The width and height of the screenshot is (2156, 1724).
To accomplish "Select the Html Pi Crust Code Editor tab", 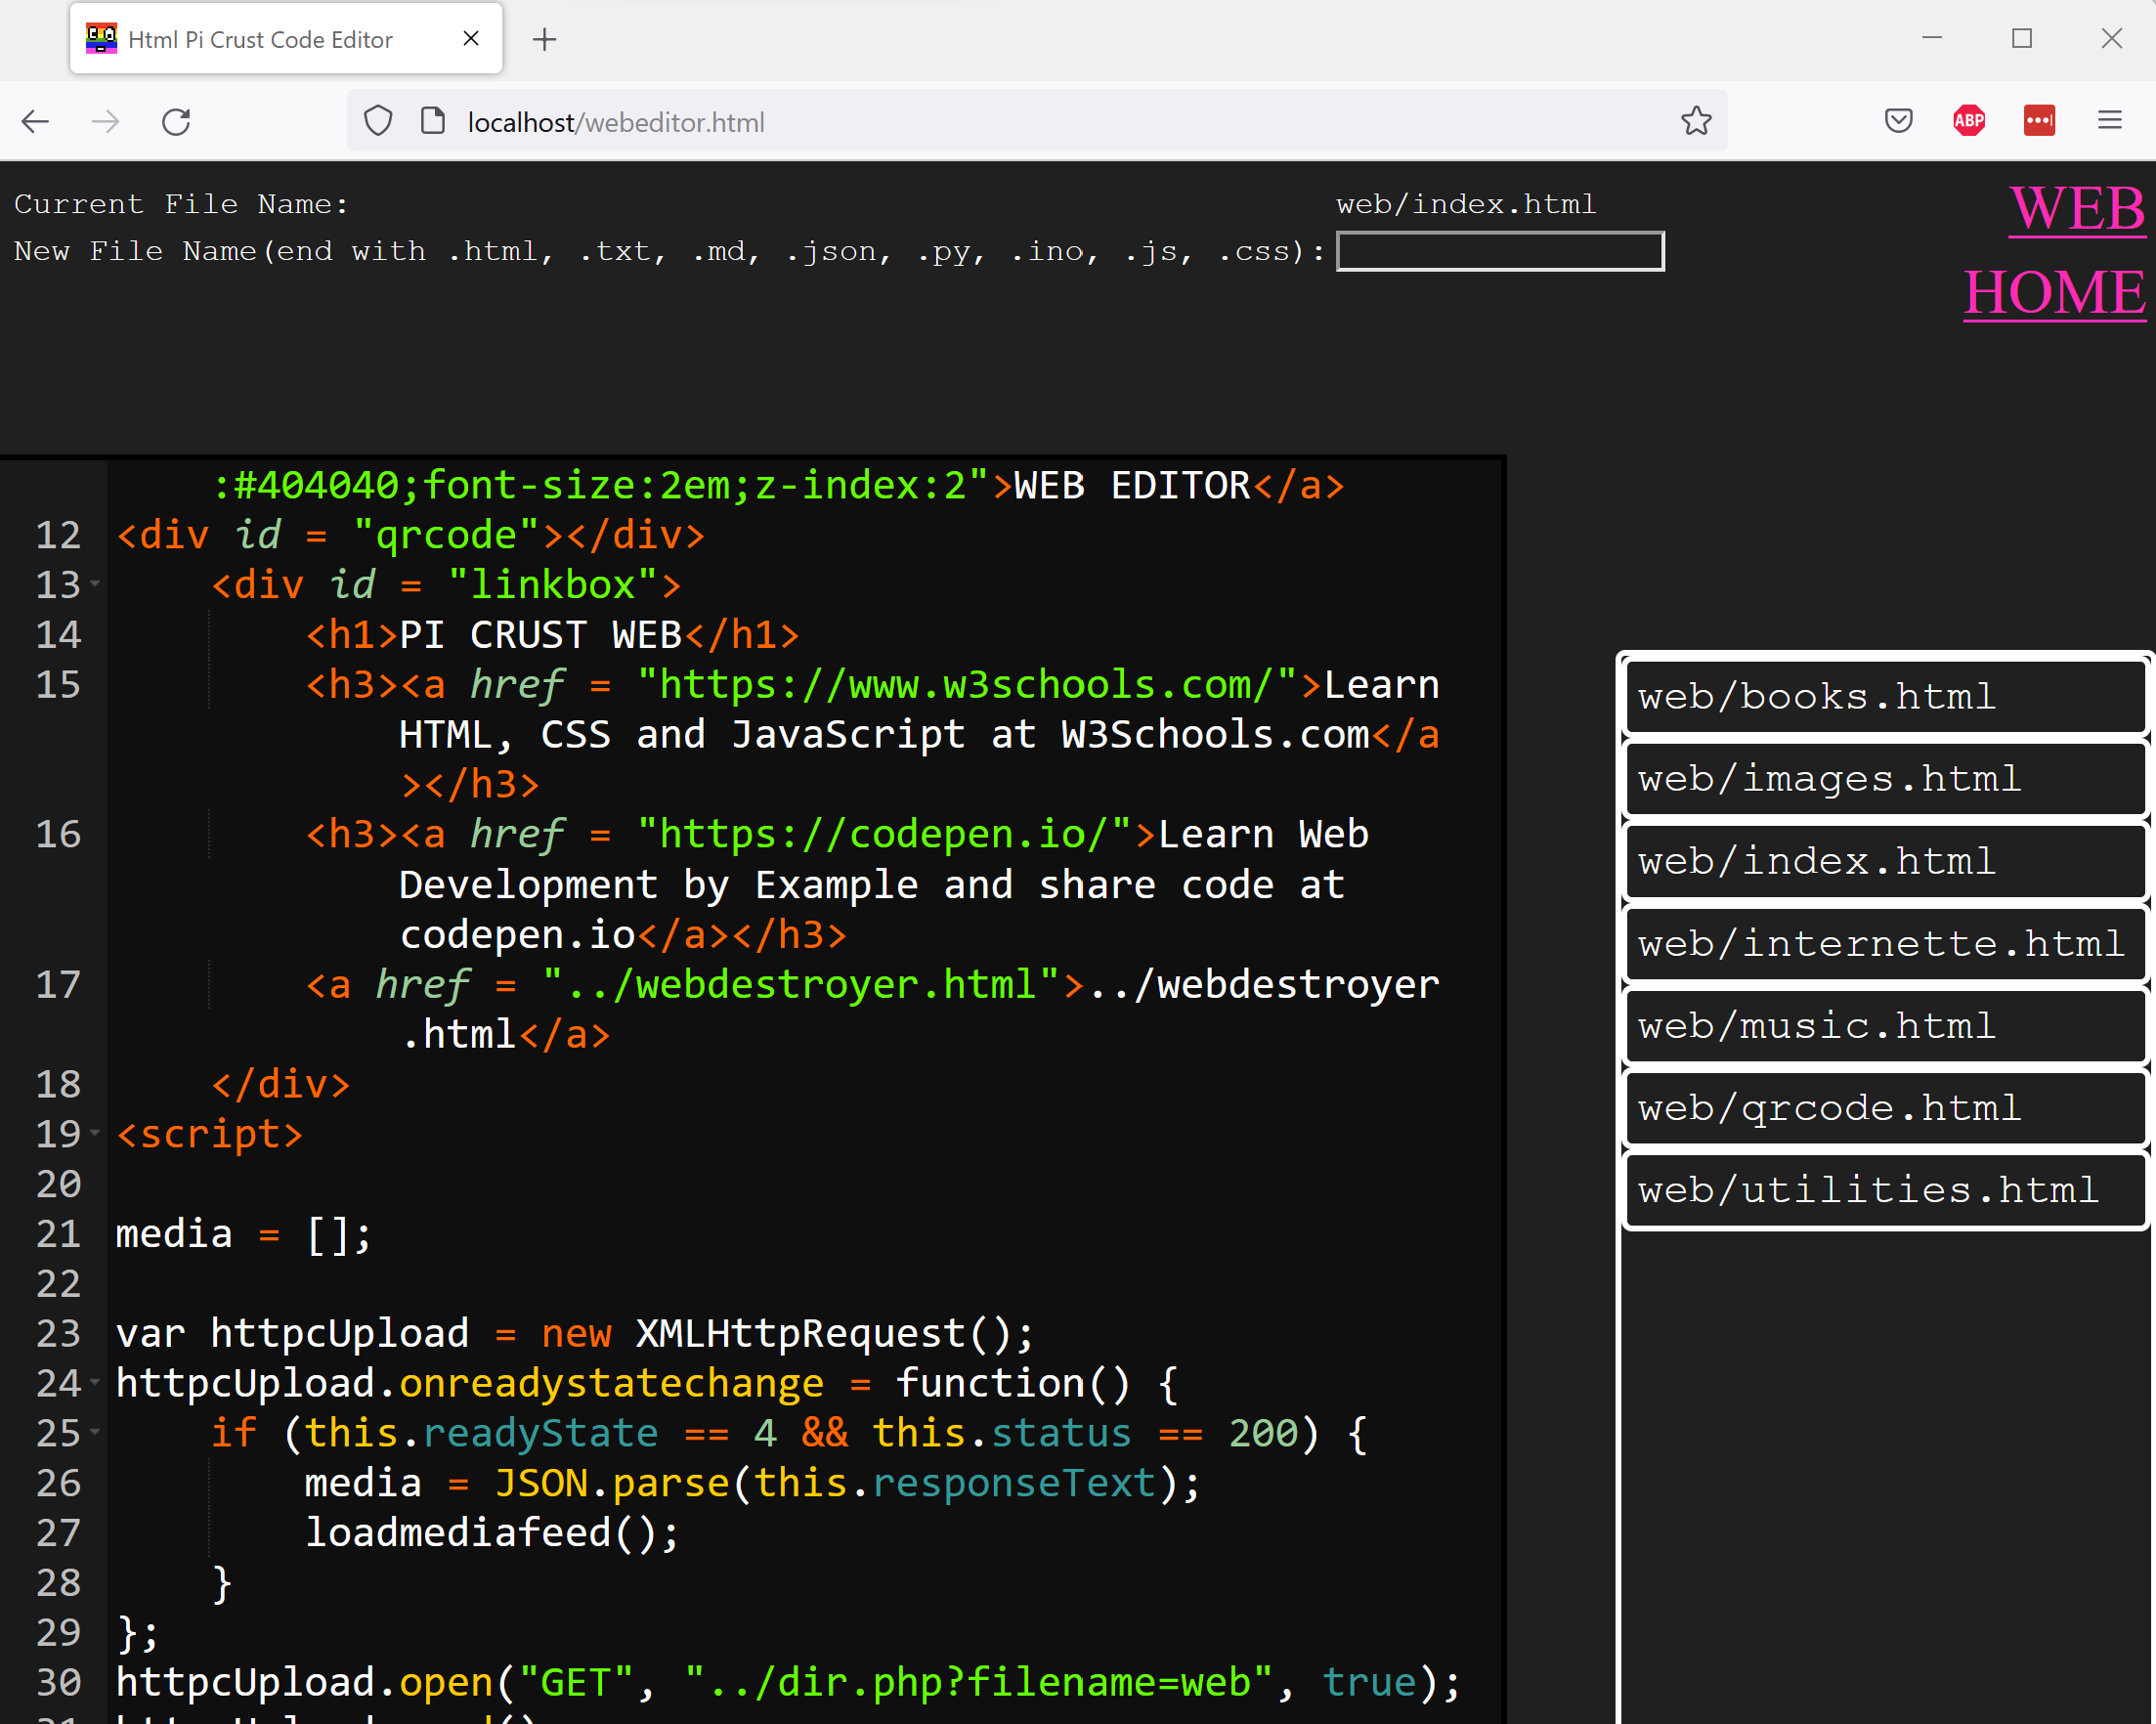I will 260,40.
